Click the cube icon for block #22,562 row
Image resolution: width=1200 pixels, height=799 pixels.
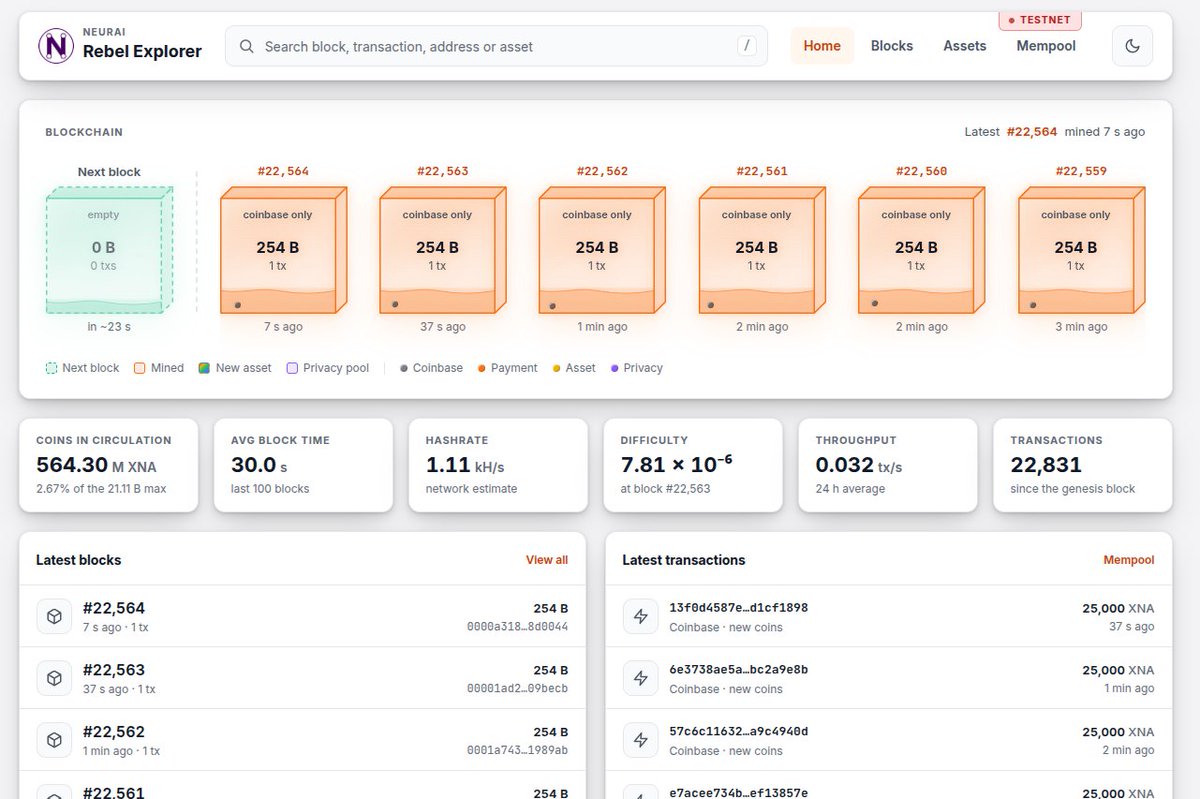pos(55,740)
